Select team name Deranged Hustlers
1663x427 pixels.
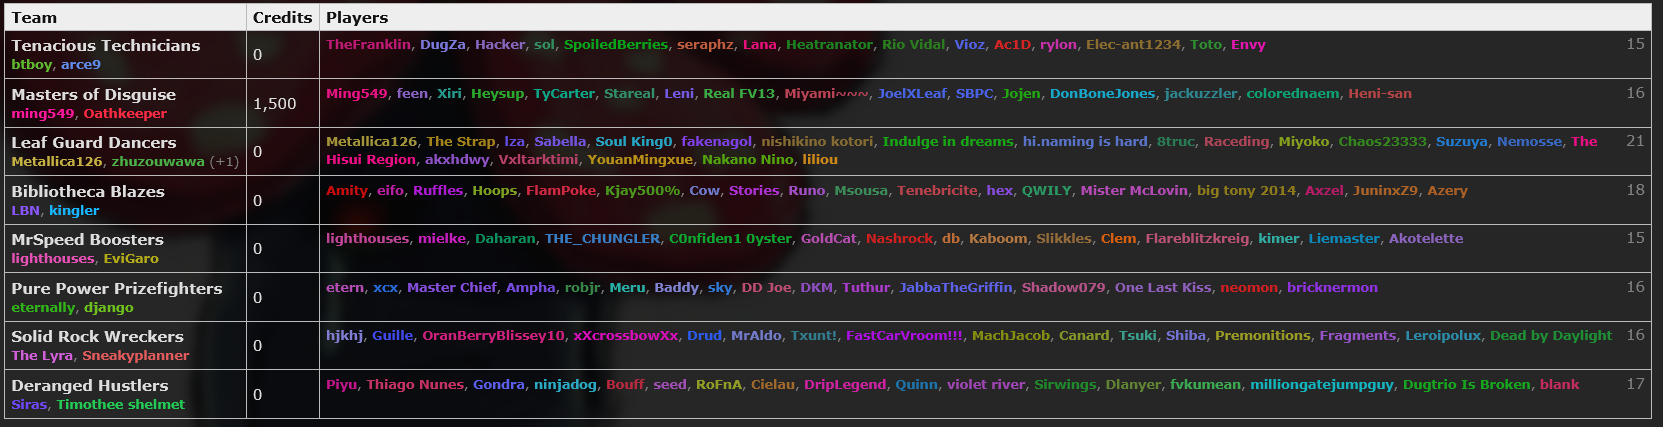[x=90, y=385]
